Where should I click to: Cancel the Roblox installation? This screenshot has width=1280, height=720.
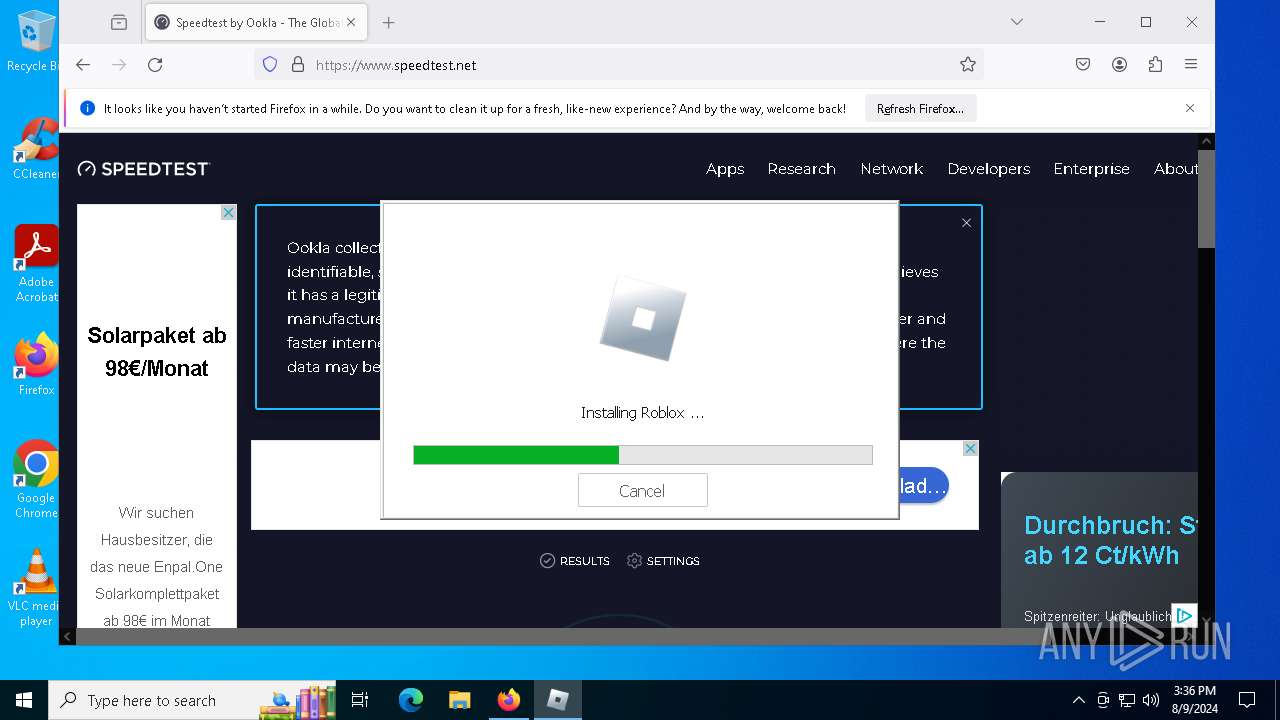tap(642, 490)
